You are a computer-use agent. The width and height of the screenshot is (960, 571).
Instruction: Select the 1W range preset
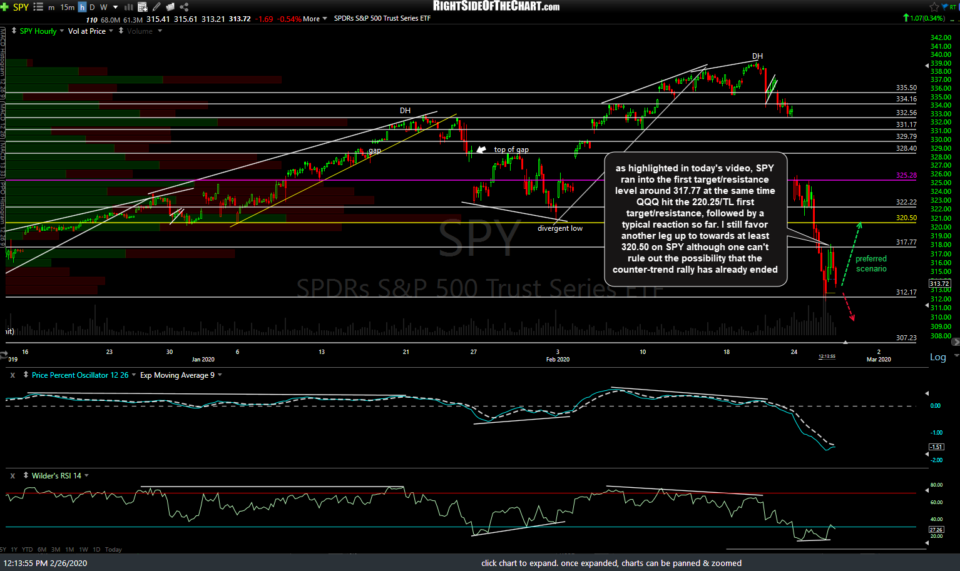[83, 549]
